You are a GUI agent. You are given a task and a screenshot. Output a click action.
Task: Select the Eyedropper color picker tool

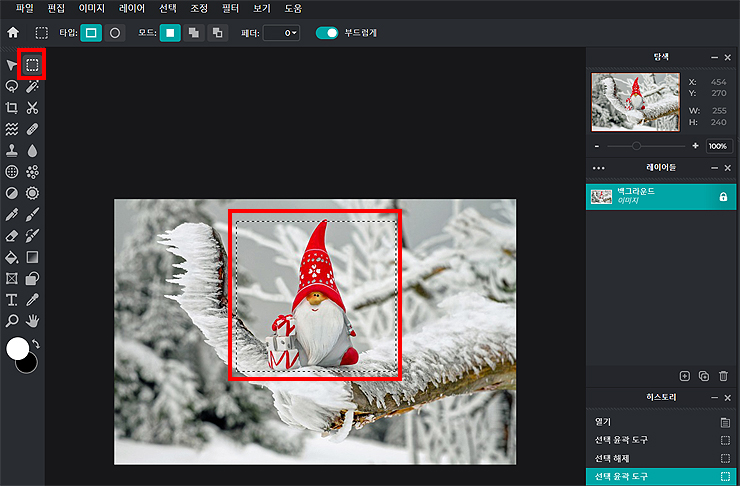coord(32,300)
